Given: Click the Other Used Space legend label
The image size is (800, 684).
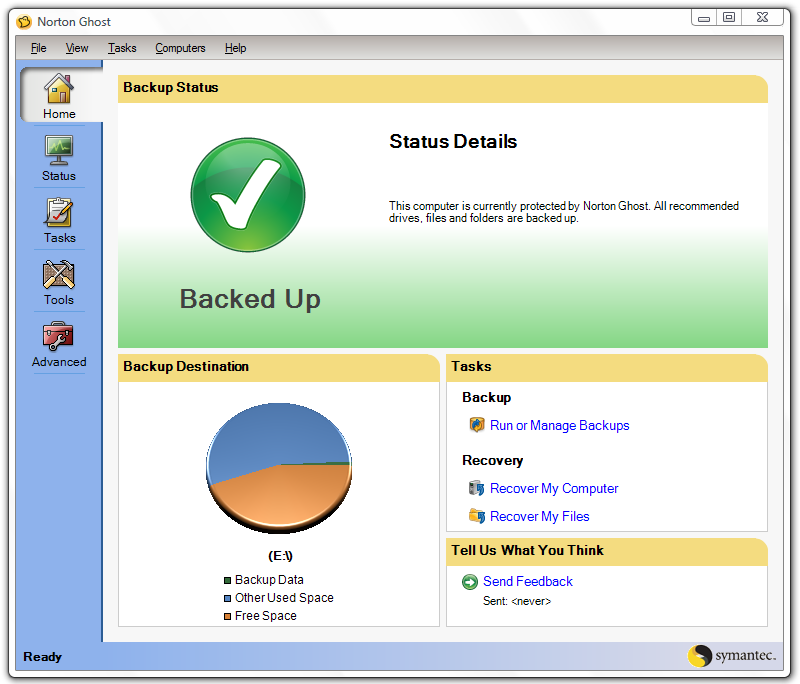Looking at the screenshot, I should coord(284,598).
